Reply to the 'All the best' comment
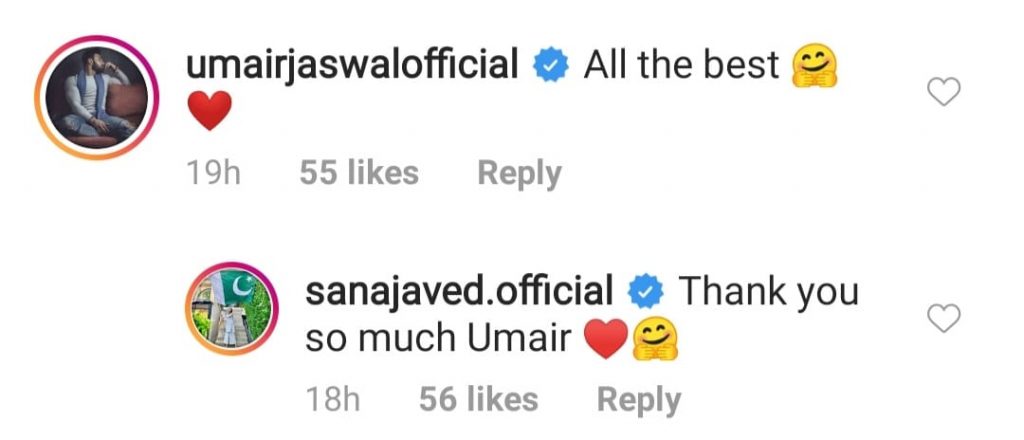The width and height of the screenshot is (1024, 440). point(519,174)
